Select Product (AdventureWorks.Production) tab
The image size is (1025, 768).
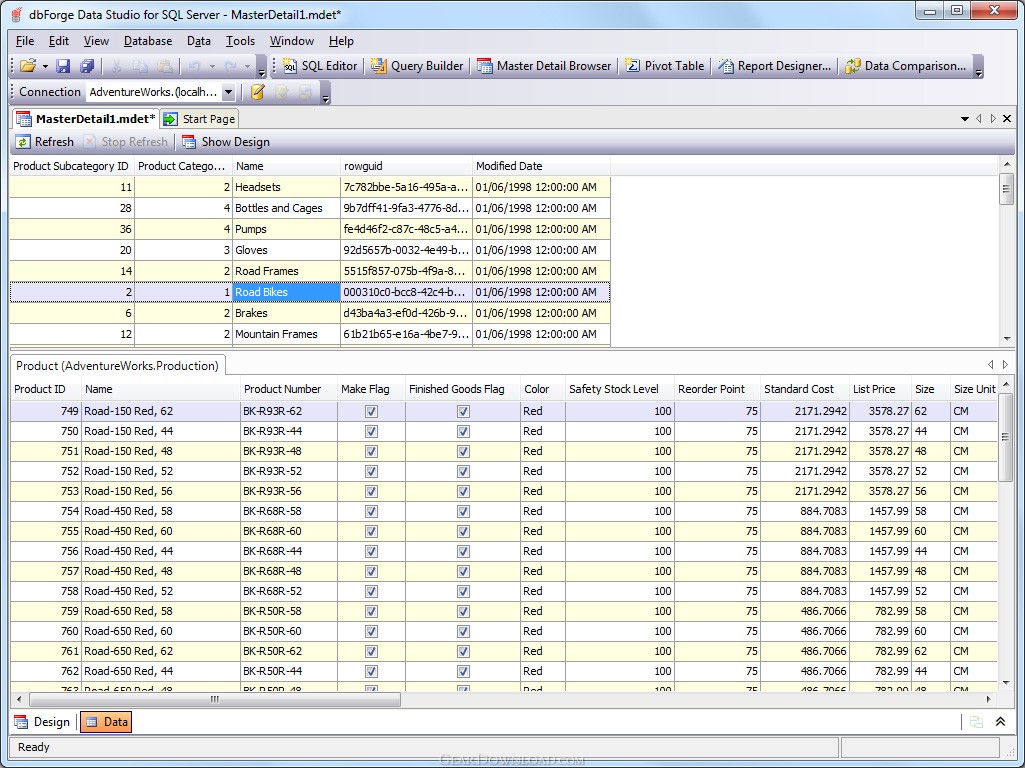tap(118, 365)
